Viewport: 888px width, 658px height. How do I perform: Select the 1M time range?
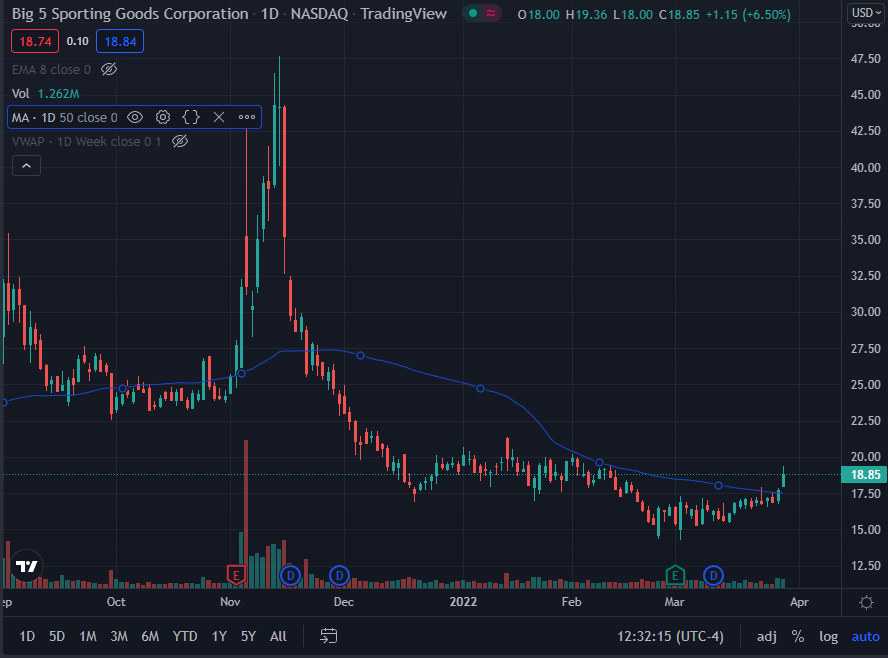tap(88, 636)
